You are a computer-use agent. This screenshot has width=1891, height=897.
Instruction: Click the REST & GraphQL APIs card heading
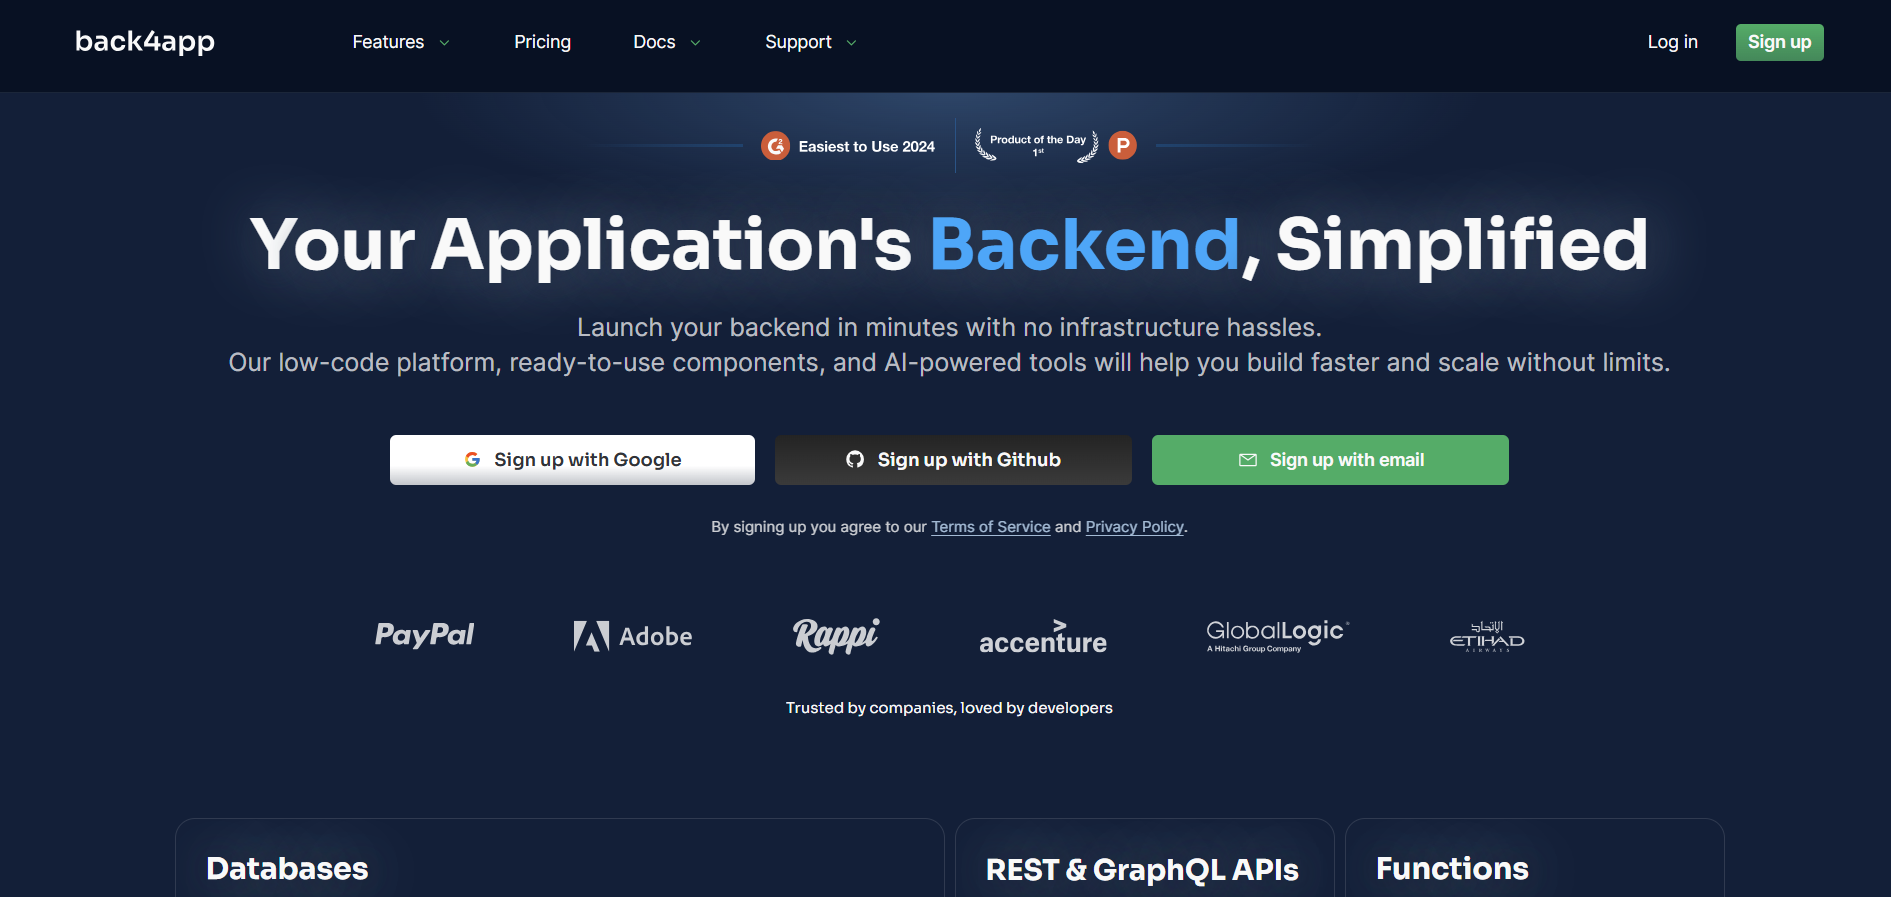click(x=1142, y=869)
